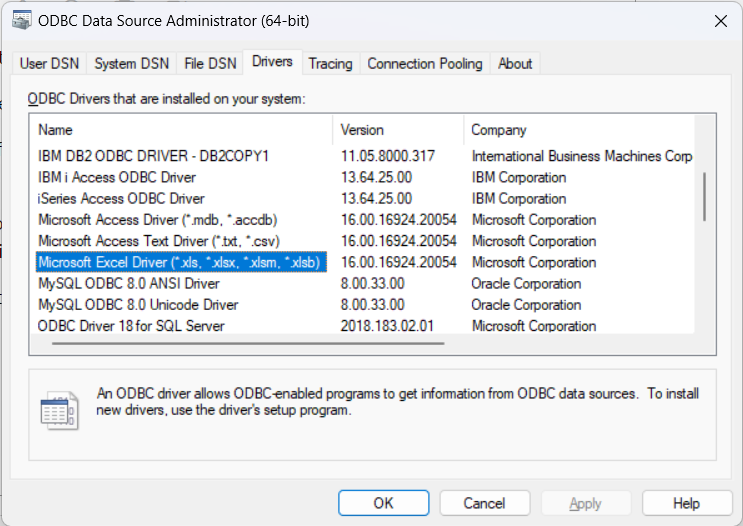Click the Version column header
Image resolution: width=743 pixels, height=526 pixels.
(397, 130)
